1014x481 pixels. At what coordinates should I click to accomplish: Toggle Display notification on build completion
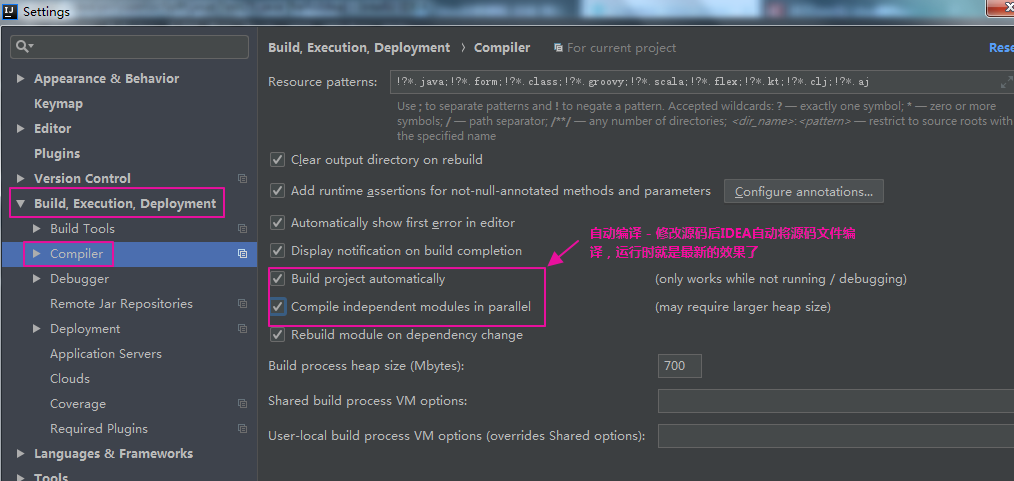click(277, 250)
